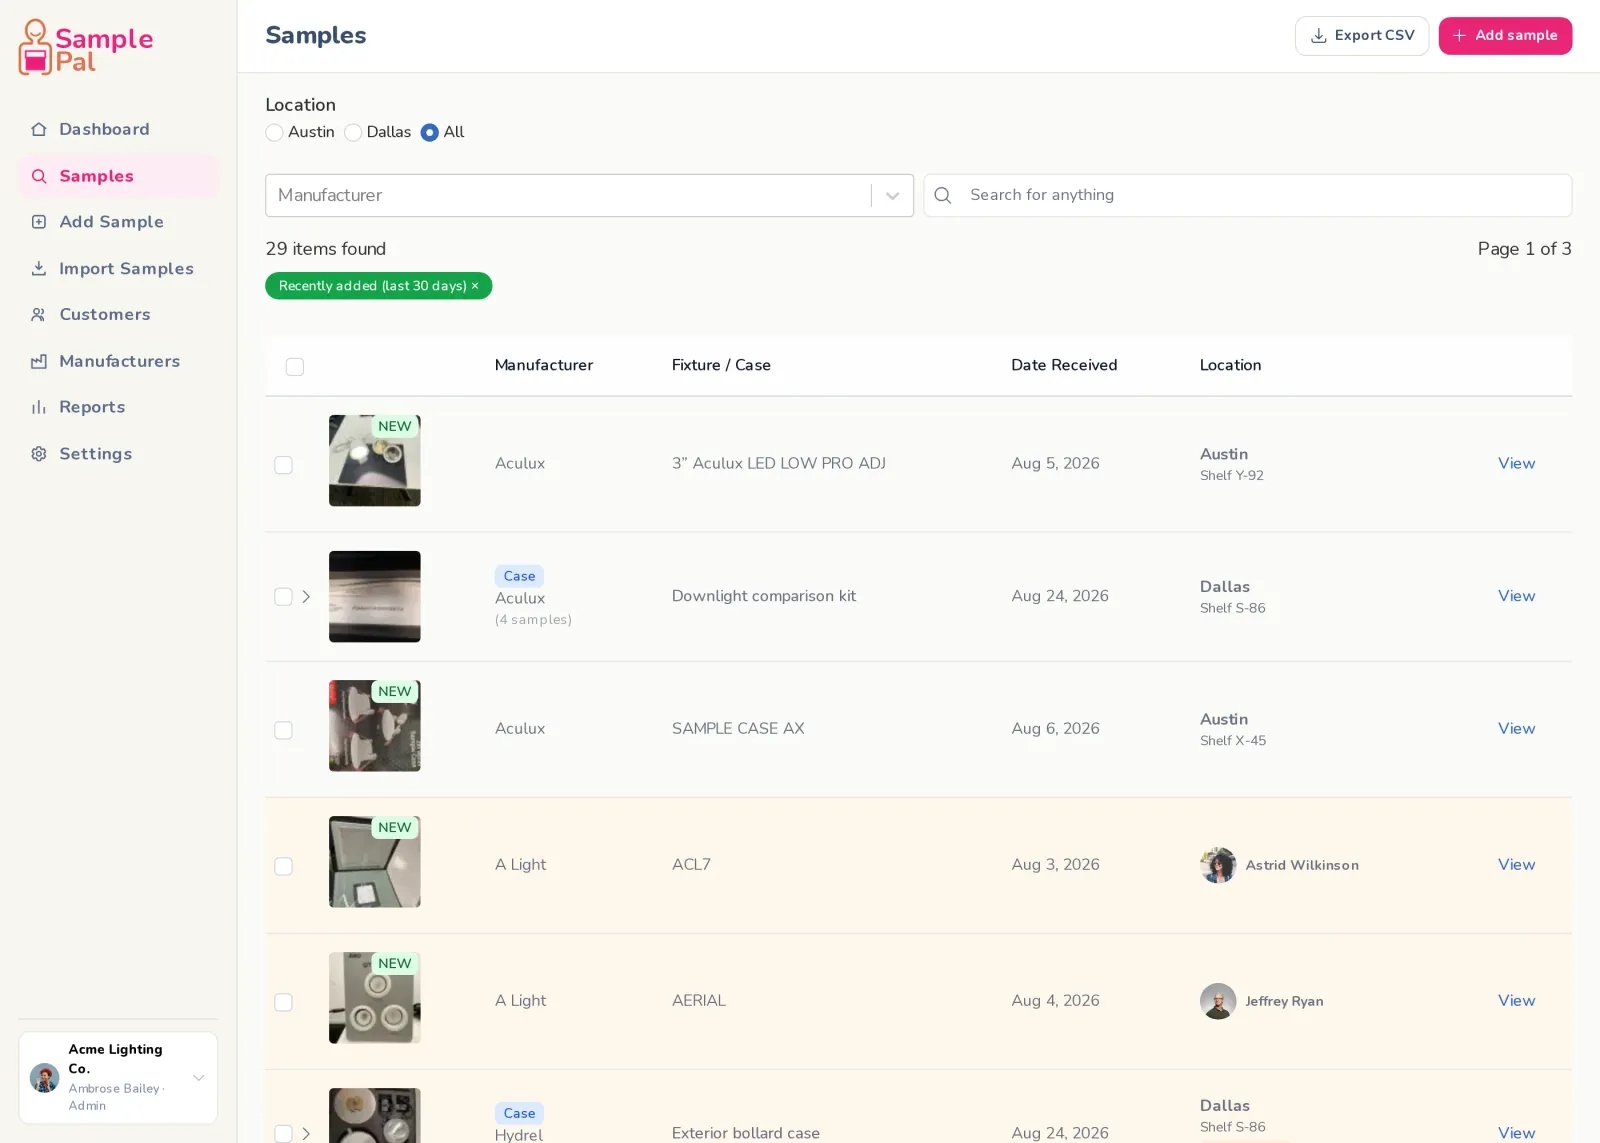Remove the Recently added filter chip
Screen dimensions: 1600x1143
pyautogui.click(x=475, y=286)
